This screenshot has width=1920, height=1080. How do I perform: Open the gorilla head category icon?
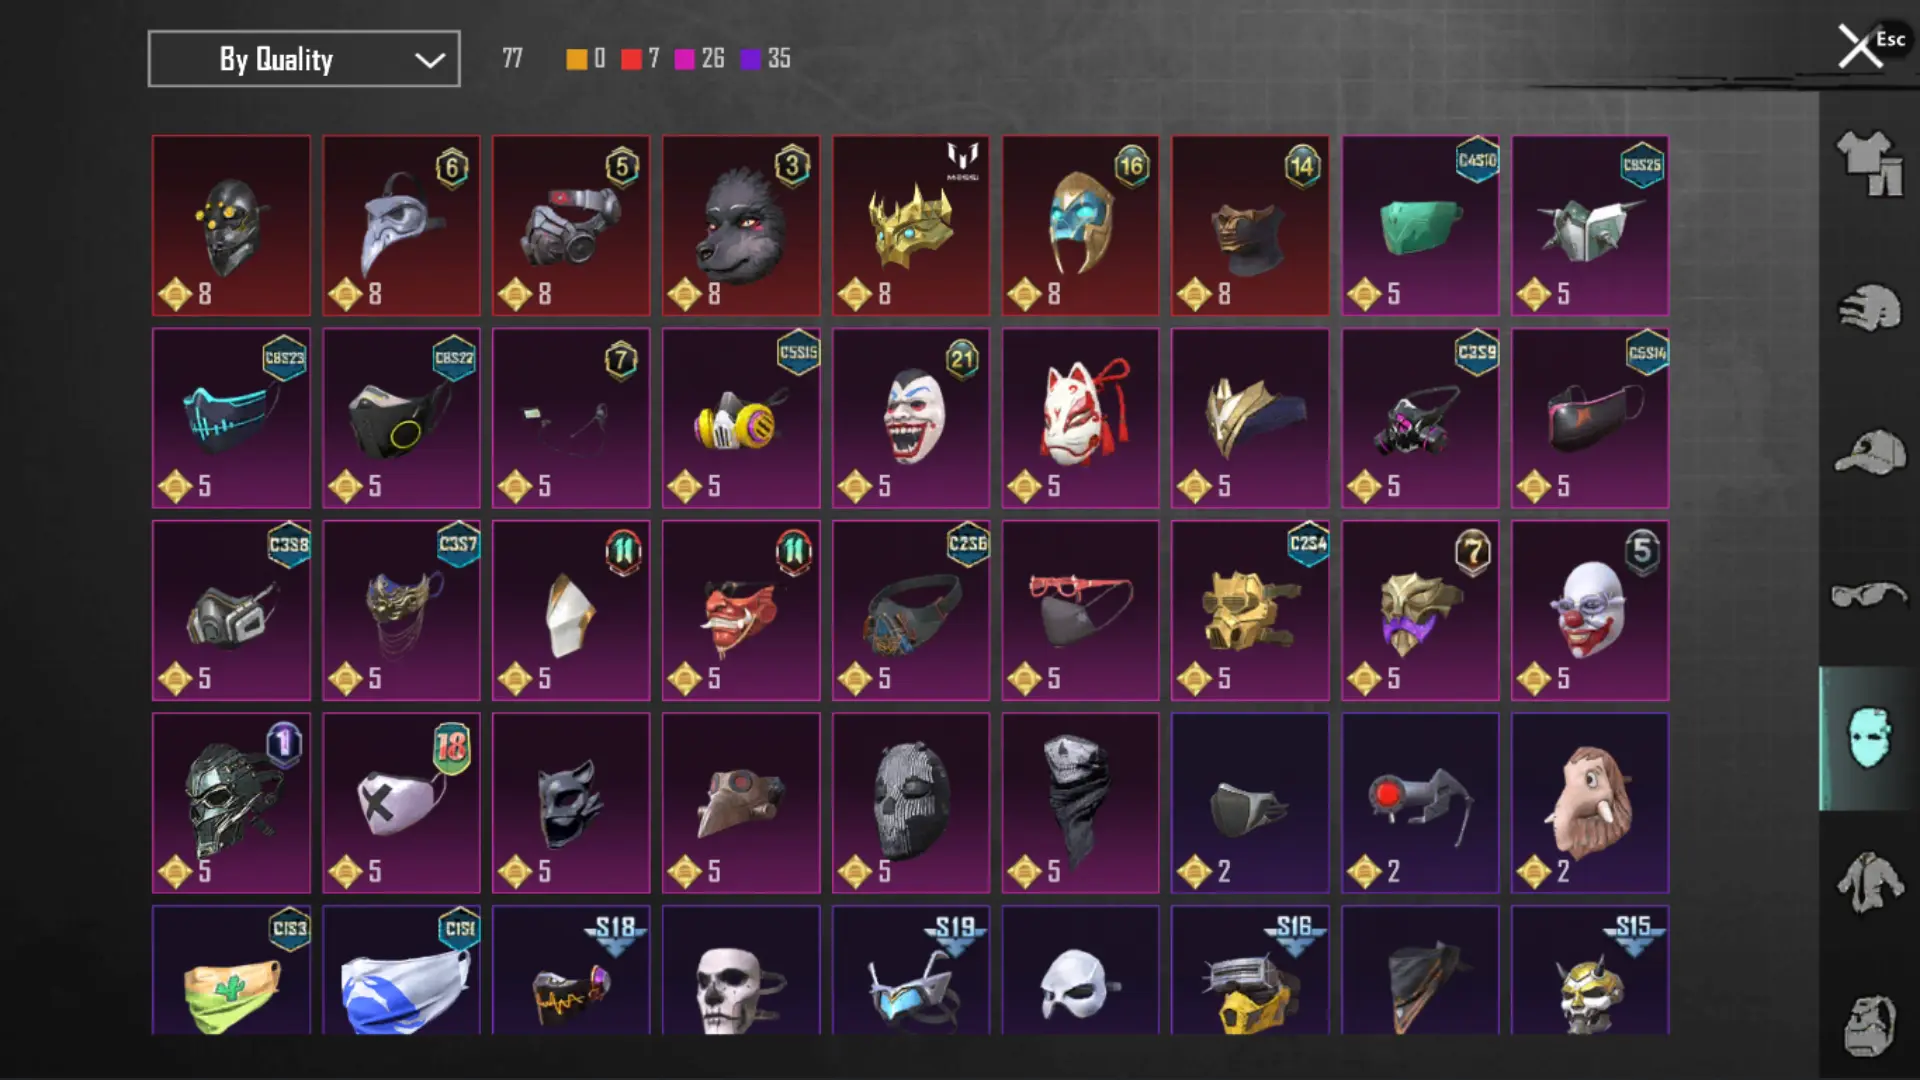(1868, 1025)
